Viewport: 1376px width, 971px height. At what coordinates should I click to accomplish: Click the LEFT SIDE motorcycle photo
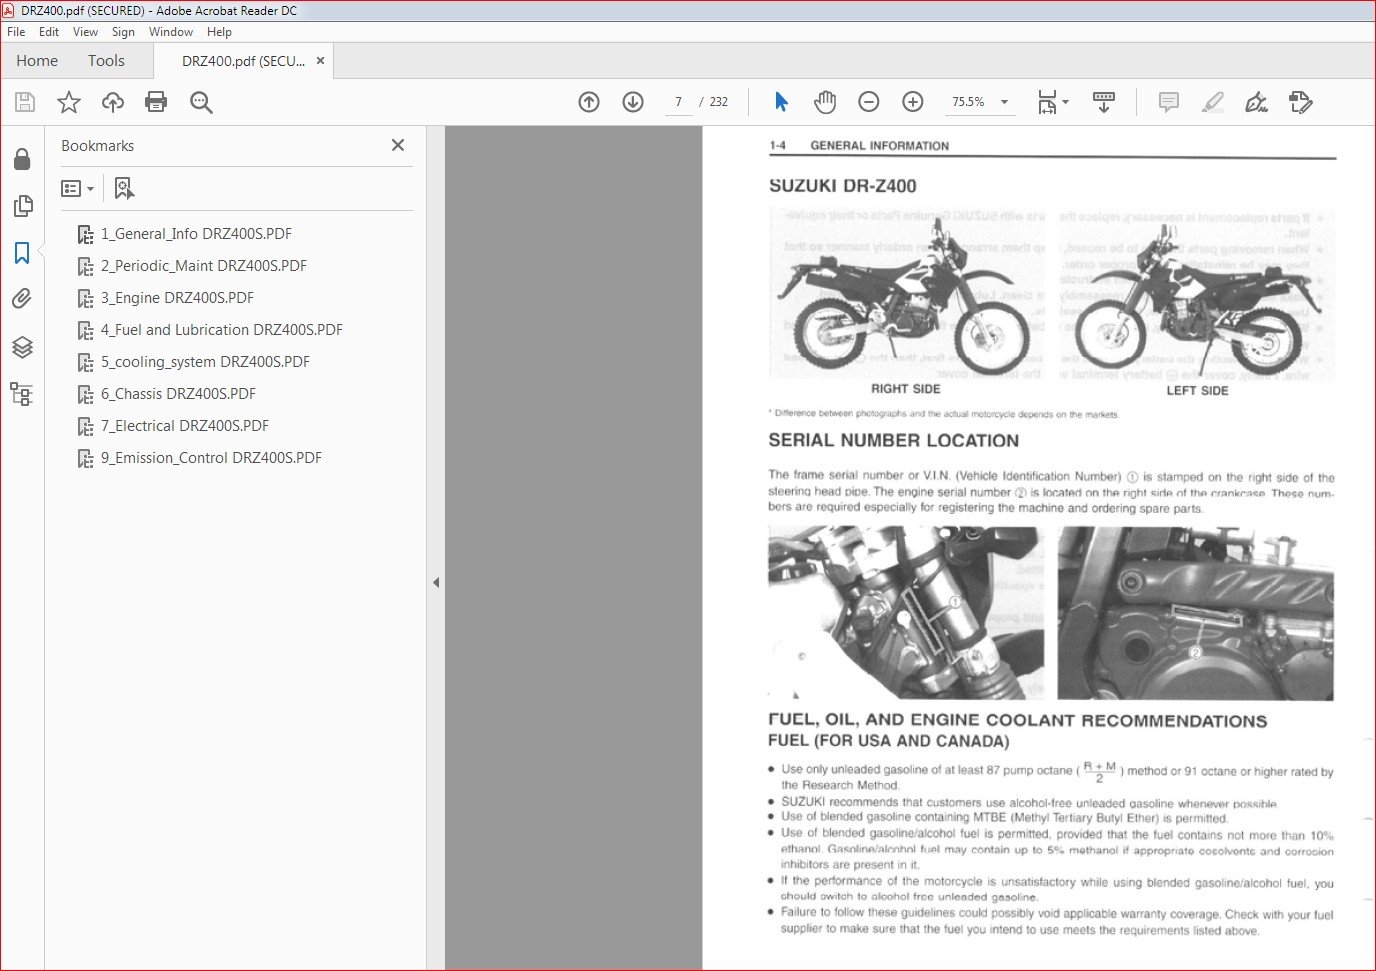(1197, 295)
